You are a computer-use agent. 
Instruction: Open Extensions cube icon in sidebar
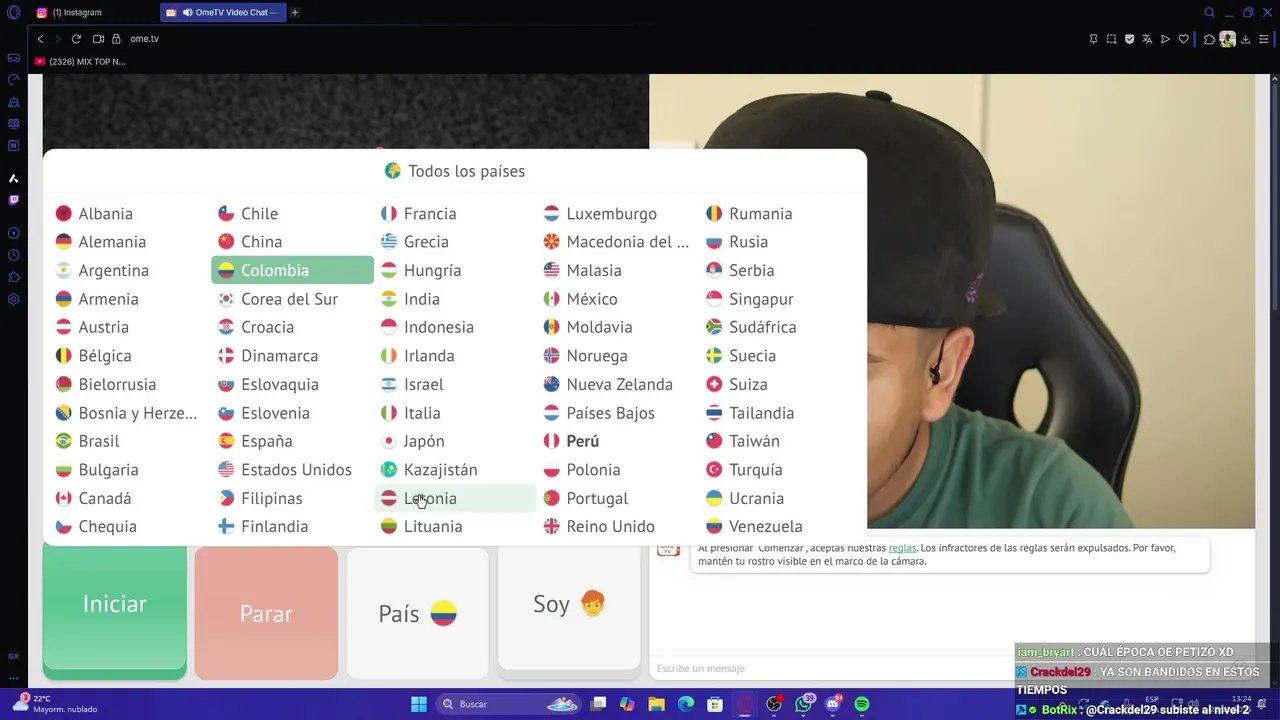click(13, 277)
